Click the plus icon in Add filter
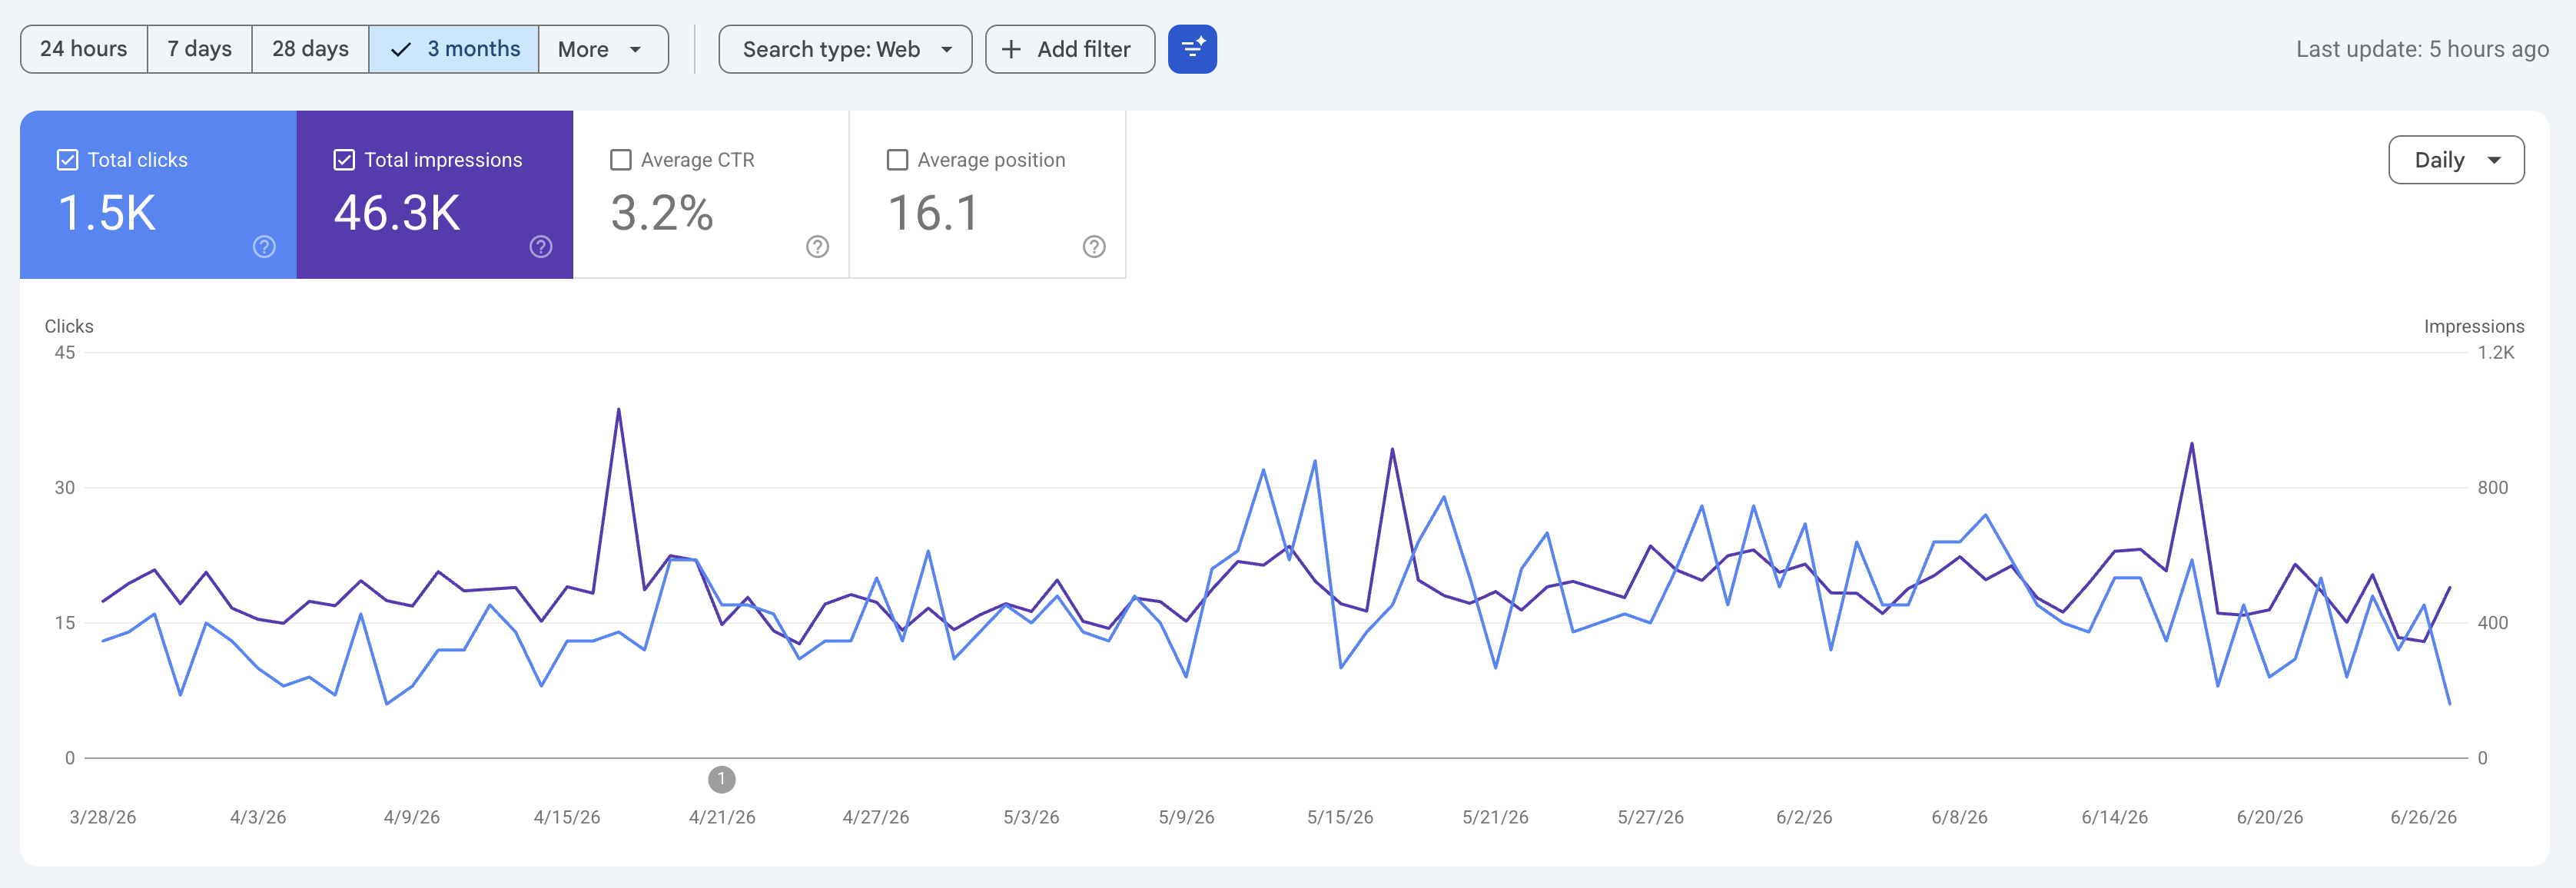Image resolution: width=2576 pixels, height=888 pixels. tap(1011, 49)
